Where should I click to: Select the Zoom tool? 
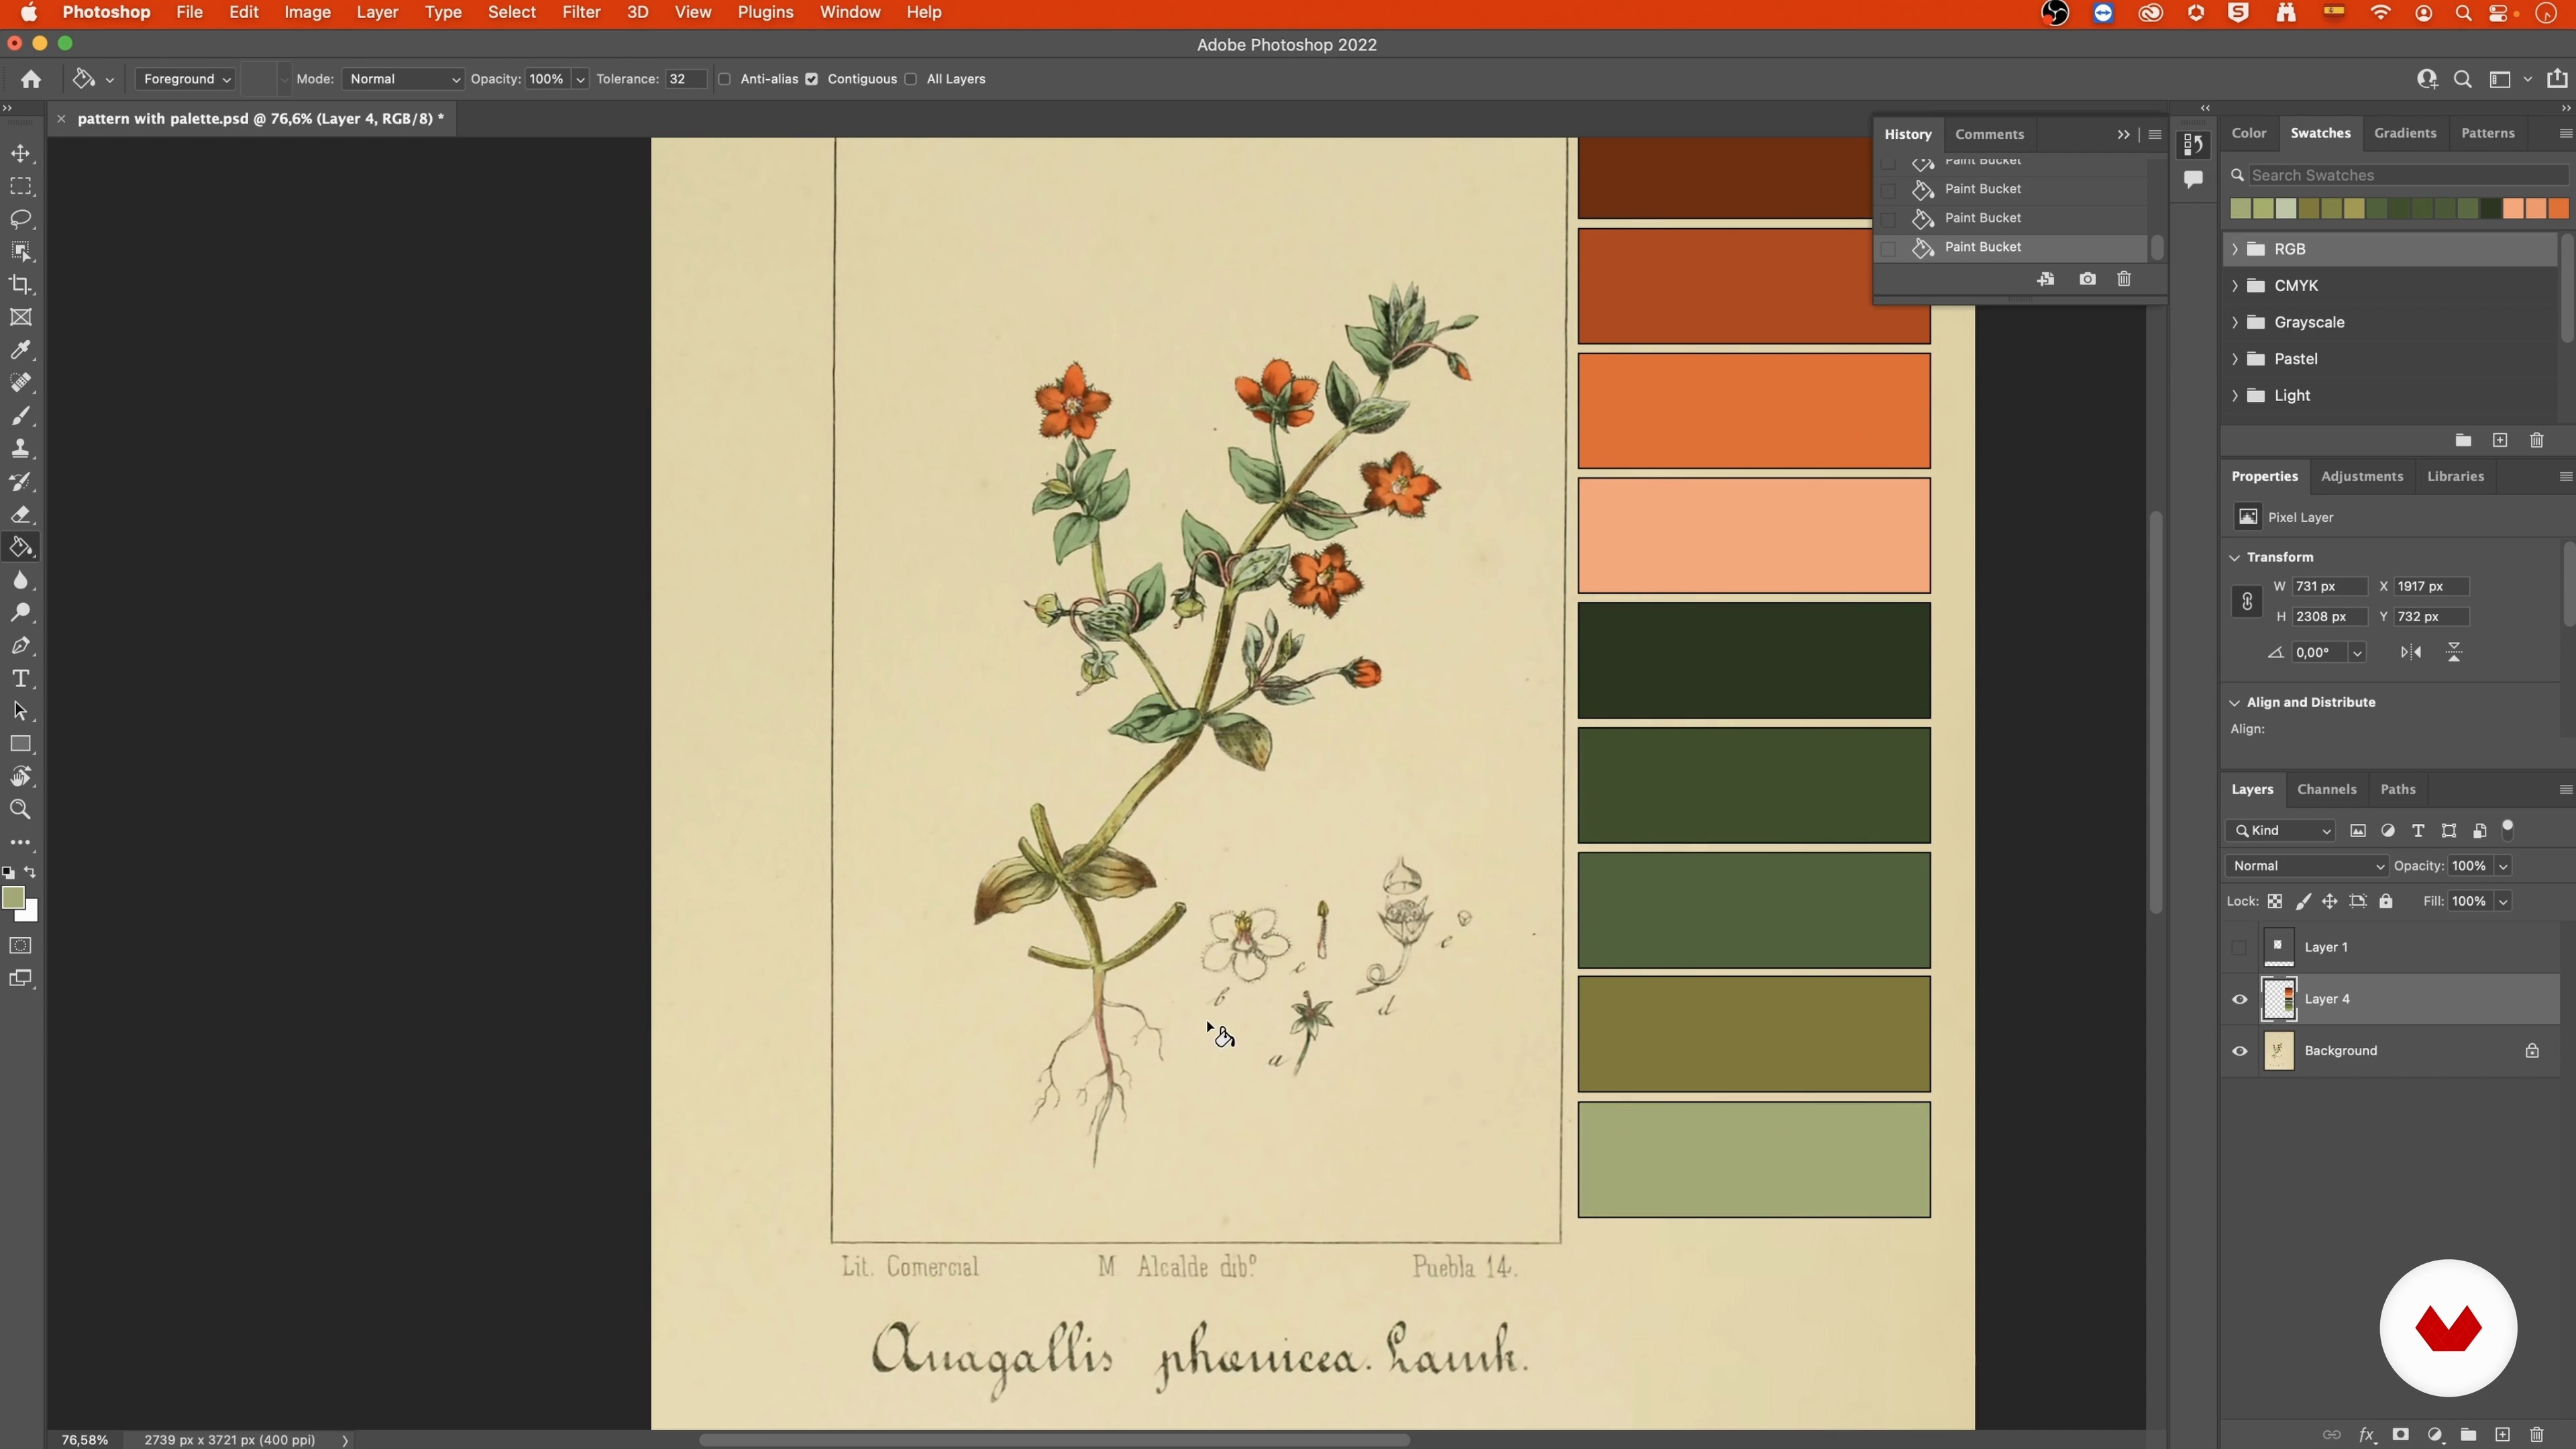click(21, 810)
